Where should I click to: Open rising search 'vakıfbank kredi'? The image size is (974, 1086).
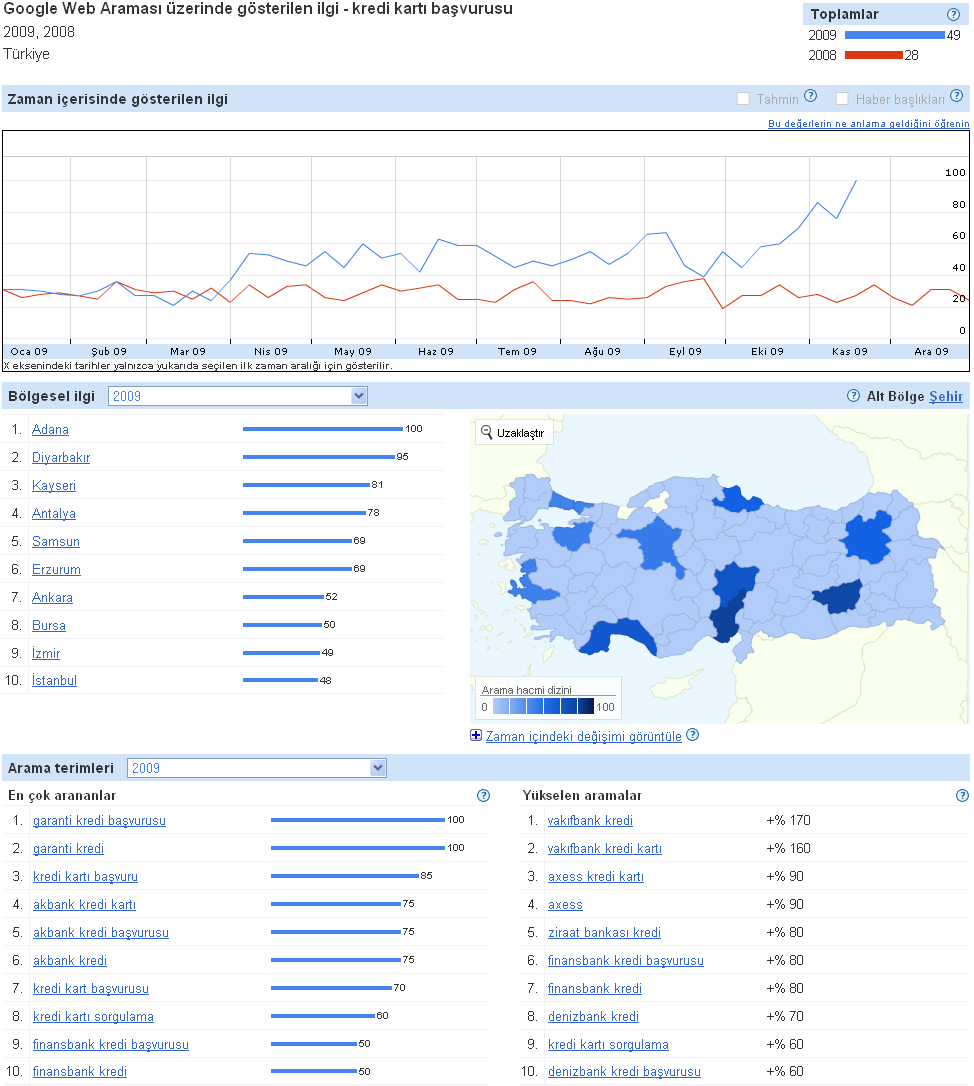point(590,821)
